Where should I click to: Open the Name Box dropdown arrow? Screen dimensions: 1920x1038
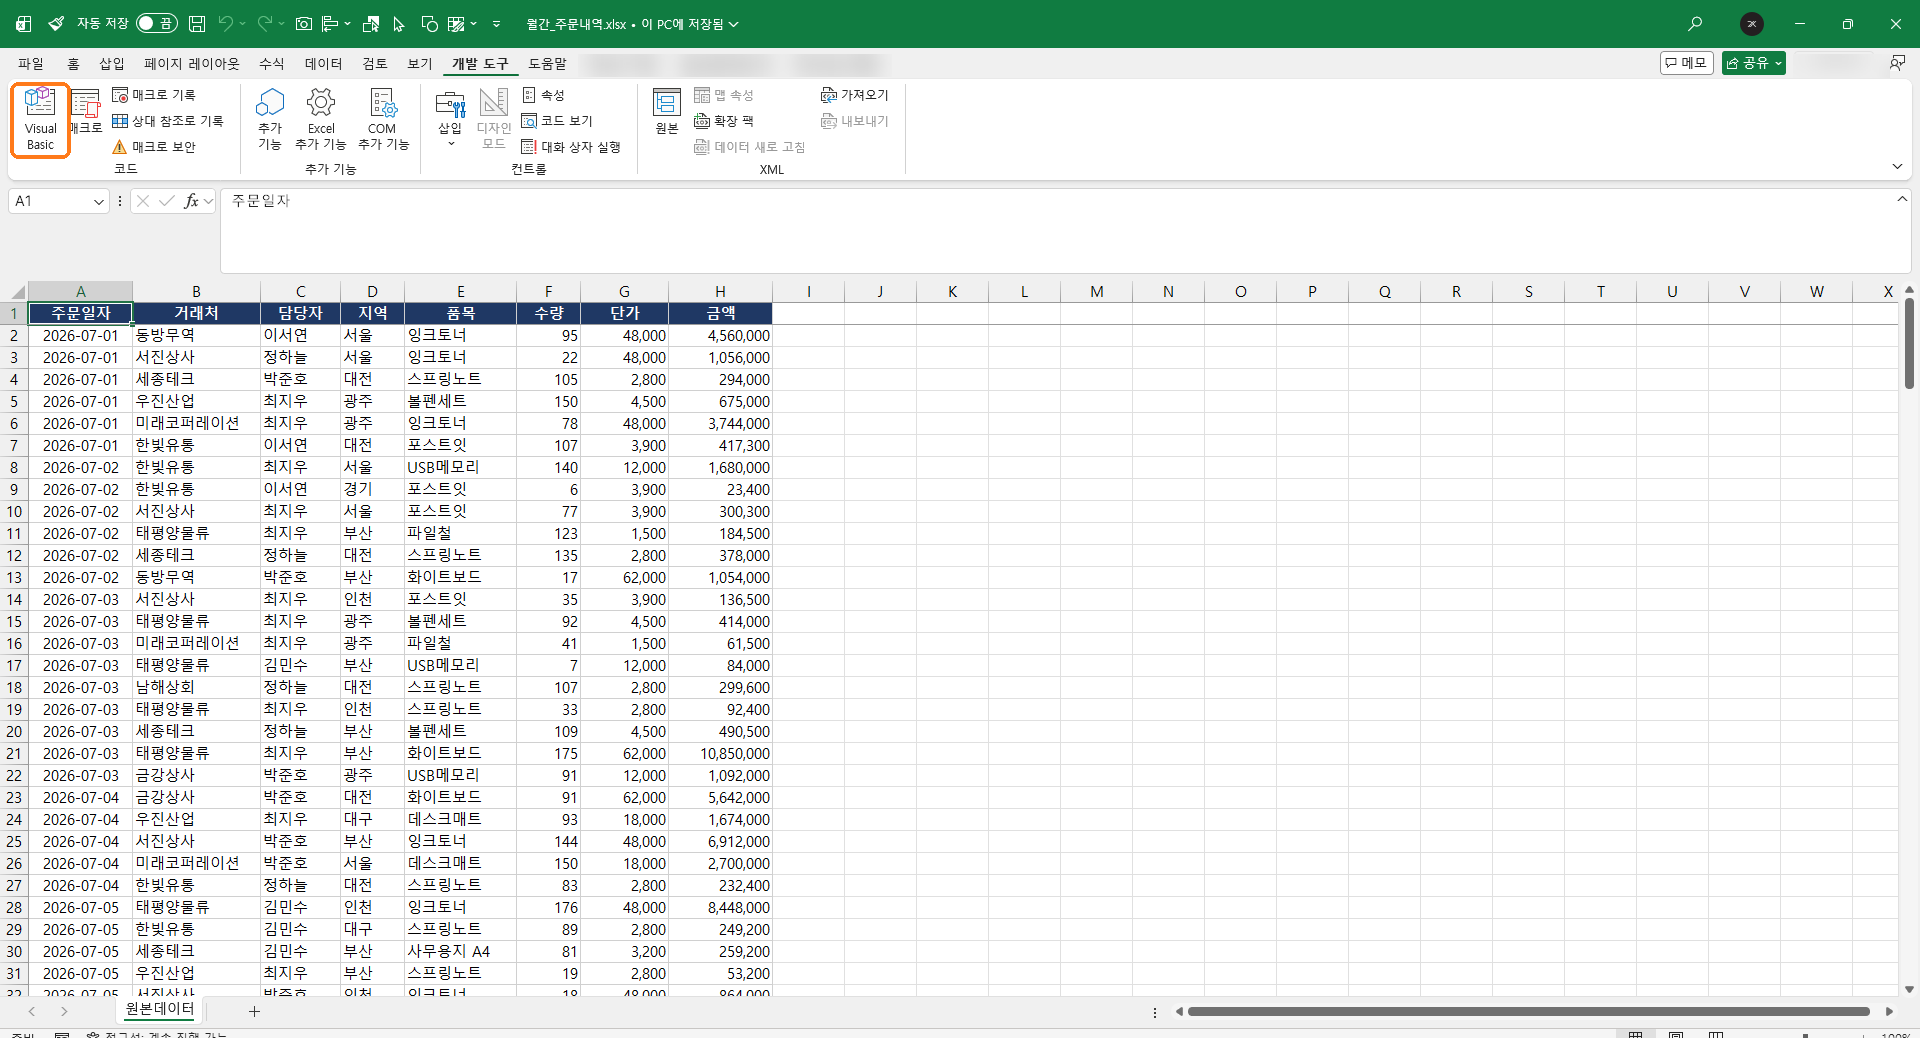pyautogui.click(x=99, y=202)
